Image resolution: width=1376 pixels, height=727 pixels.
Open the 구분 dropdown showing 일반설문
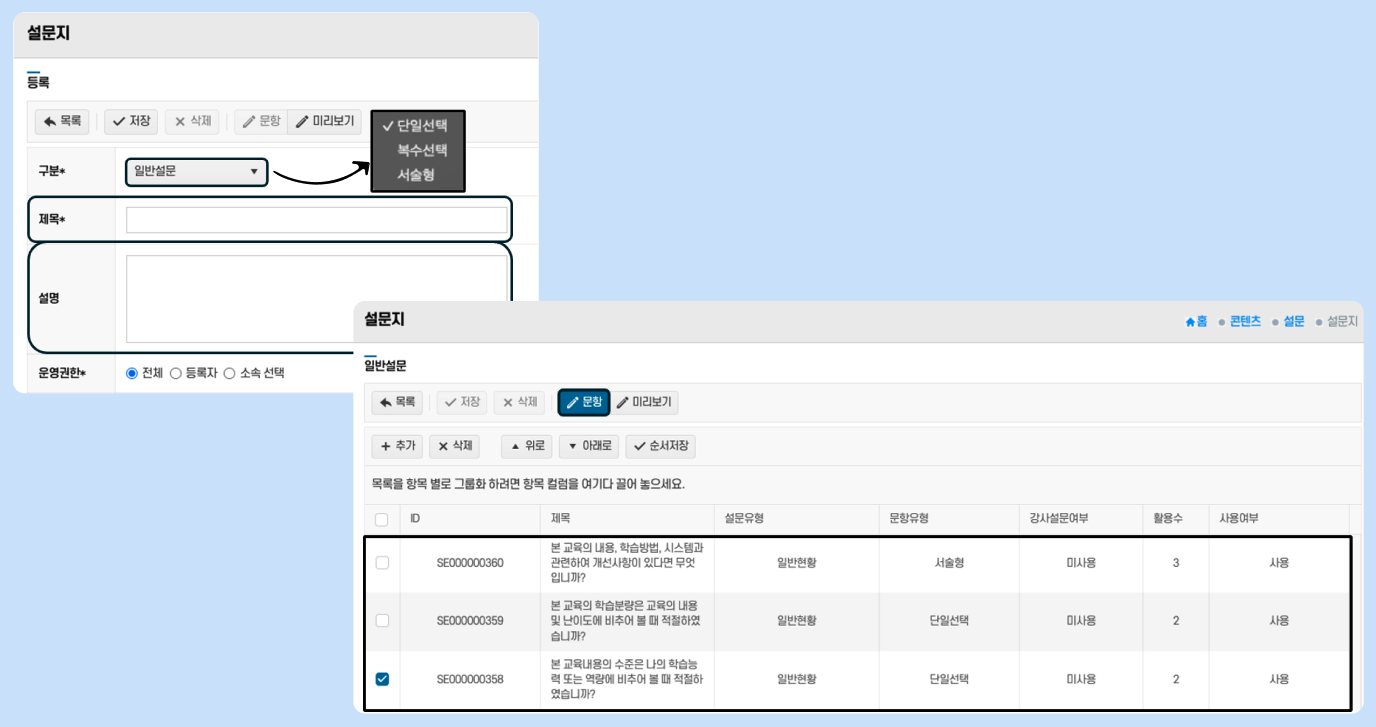click(x=196, y=172)
